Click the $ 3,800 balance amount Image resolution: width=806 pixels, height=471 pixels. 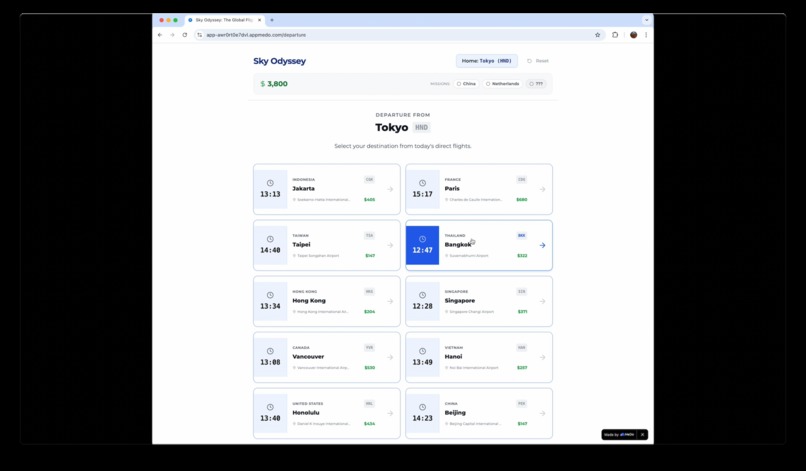coord(274,84)
